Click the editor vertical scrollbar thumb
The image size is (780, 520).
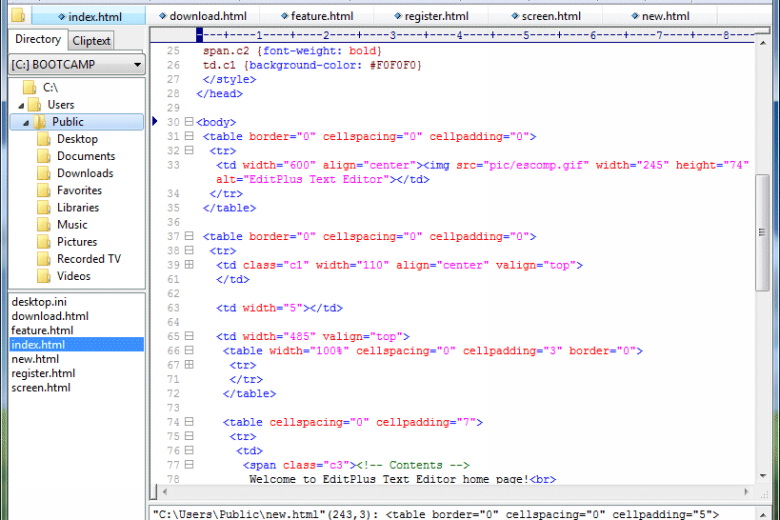(x=762, y=232)
